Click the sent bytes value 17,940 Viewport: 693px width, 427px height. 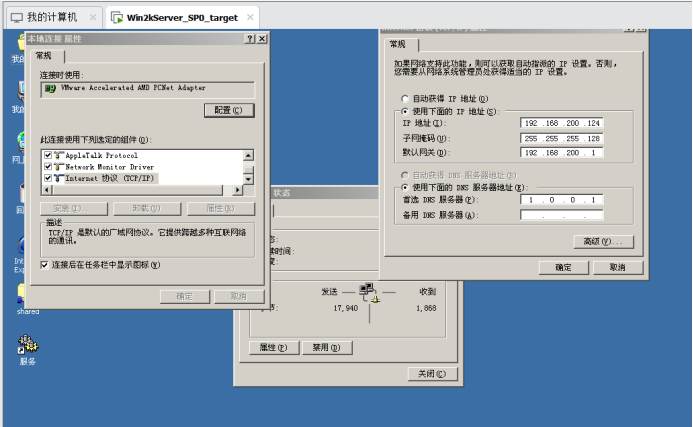point(346,308)
